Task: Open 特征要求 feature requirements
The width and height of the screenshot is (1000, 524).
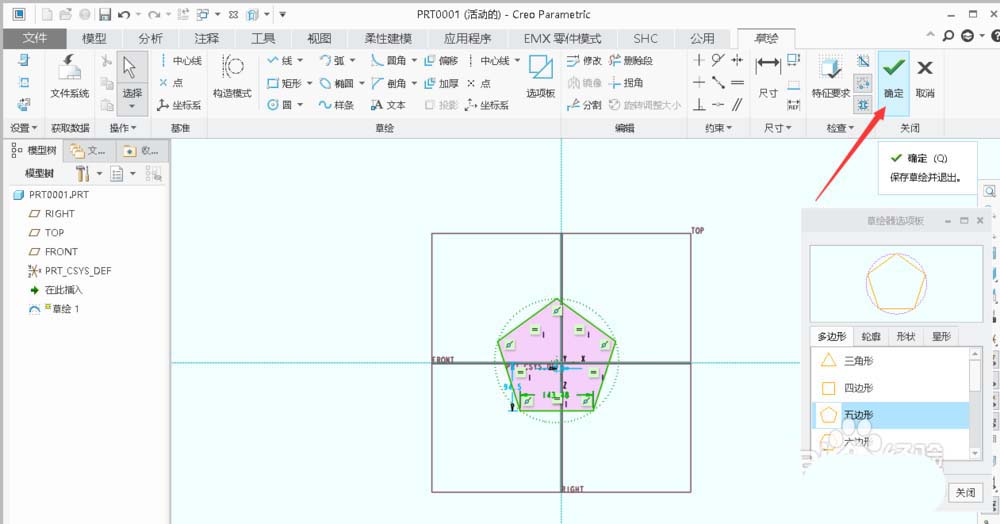Action: point(830,77)
